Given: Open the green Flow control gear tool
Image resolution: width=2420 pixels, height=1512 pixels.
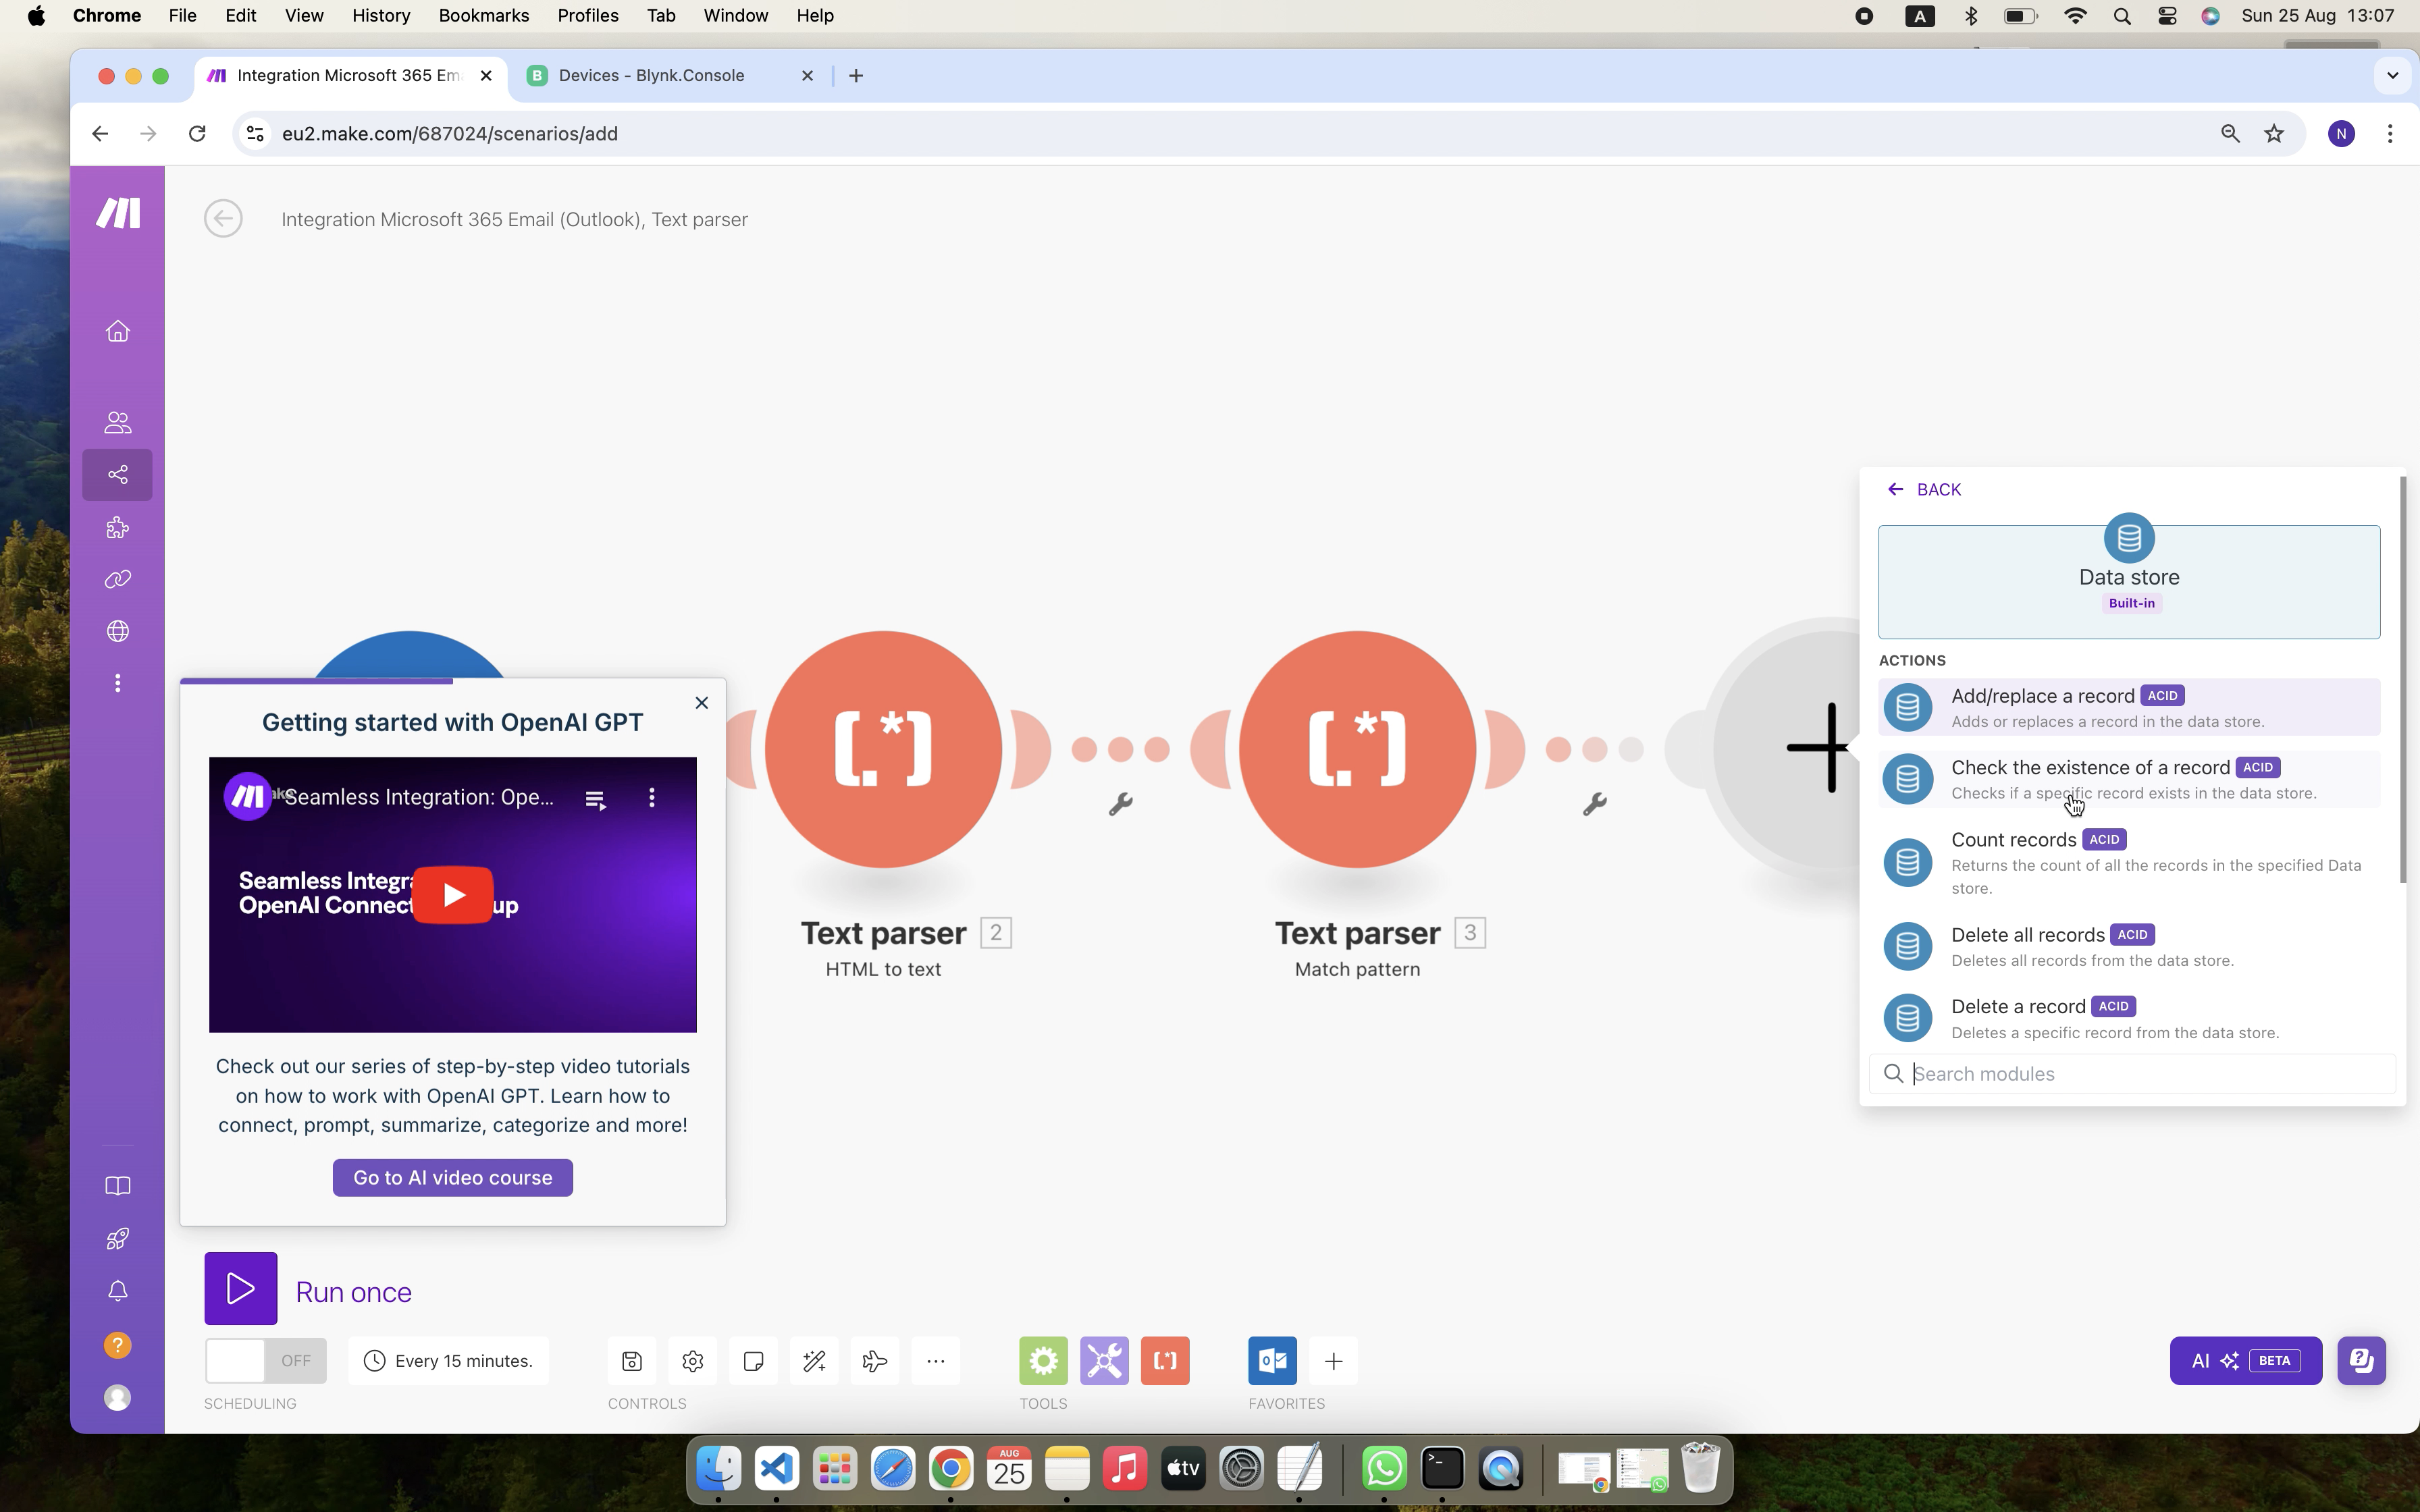Looking at the screenshot, I should (1044, 1361).
